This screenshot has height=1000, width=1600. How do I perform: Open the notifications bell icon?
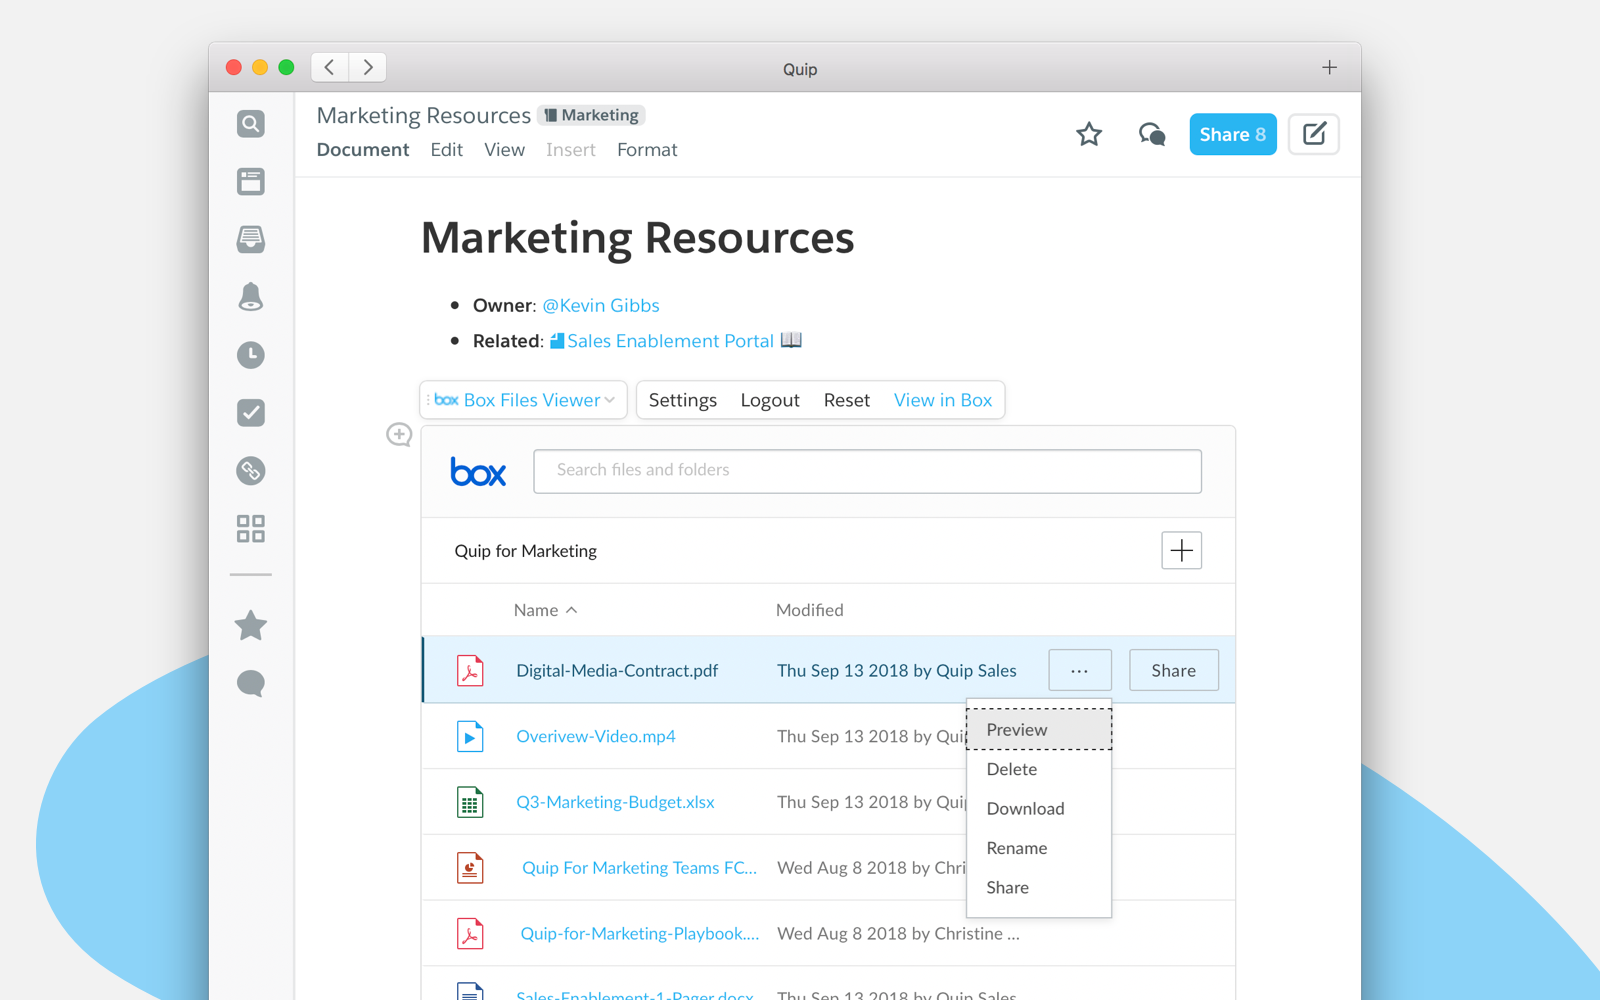[x=251, y=297]
